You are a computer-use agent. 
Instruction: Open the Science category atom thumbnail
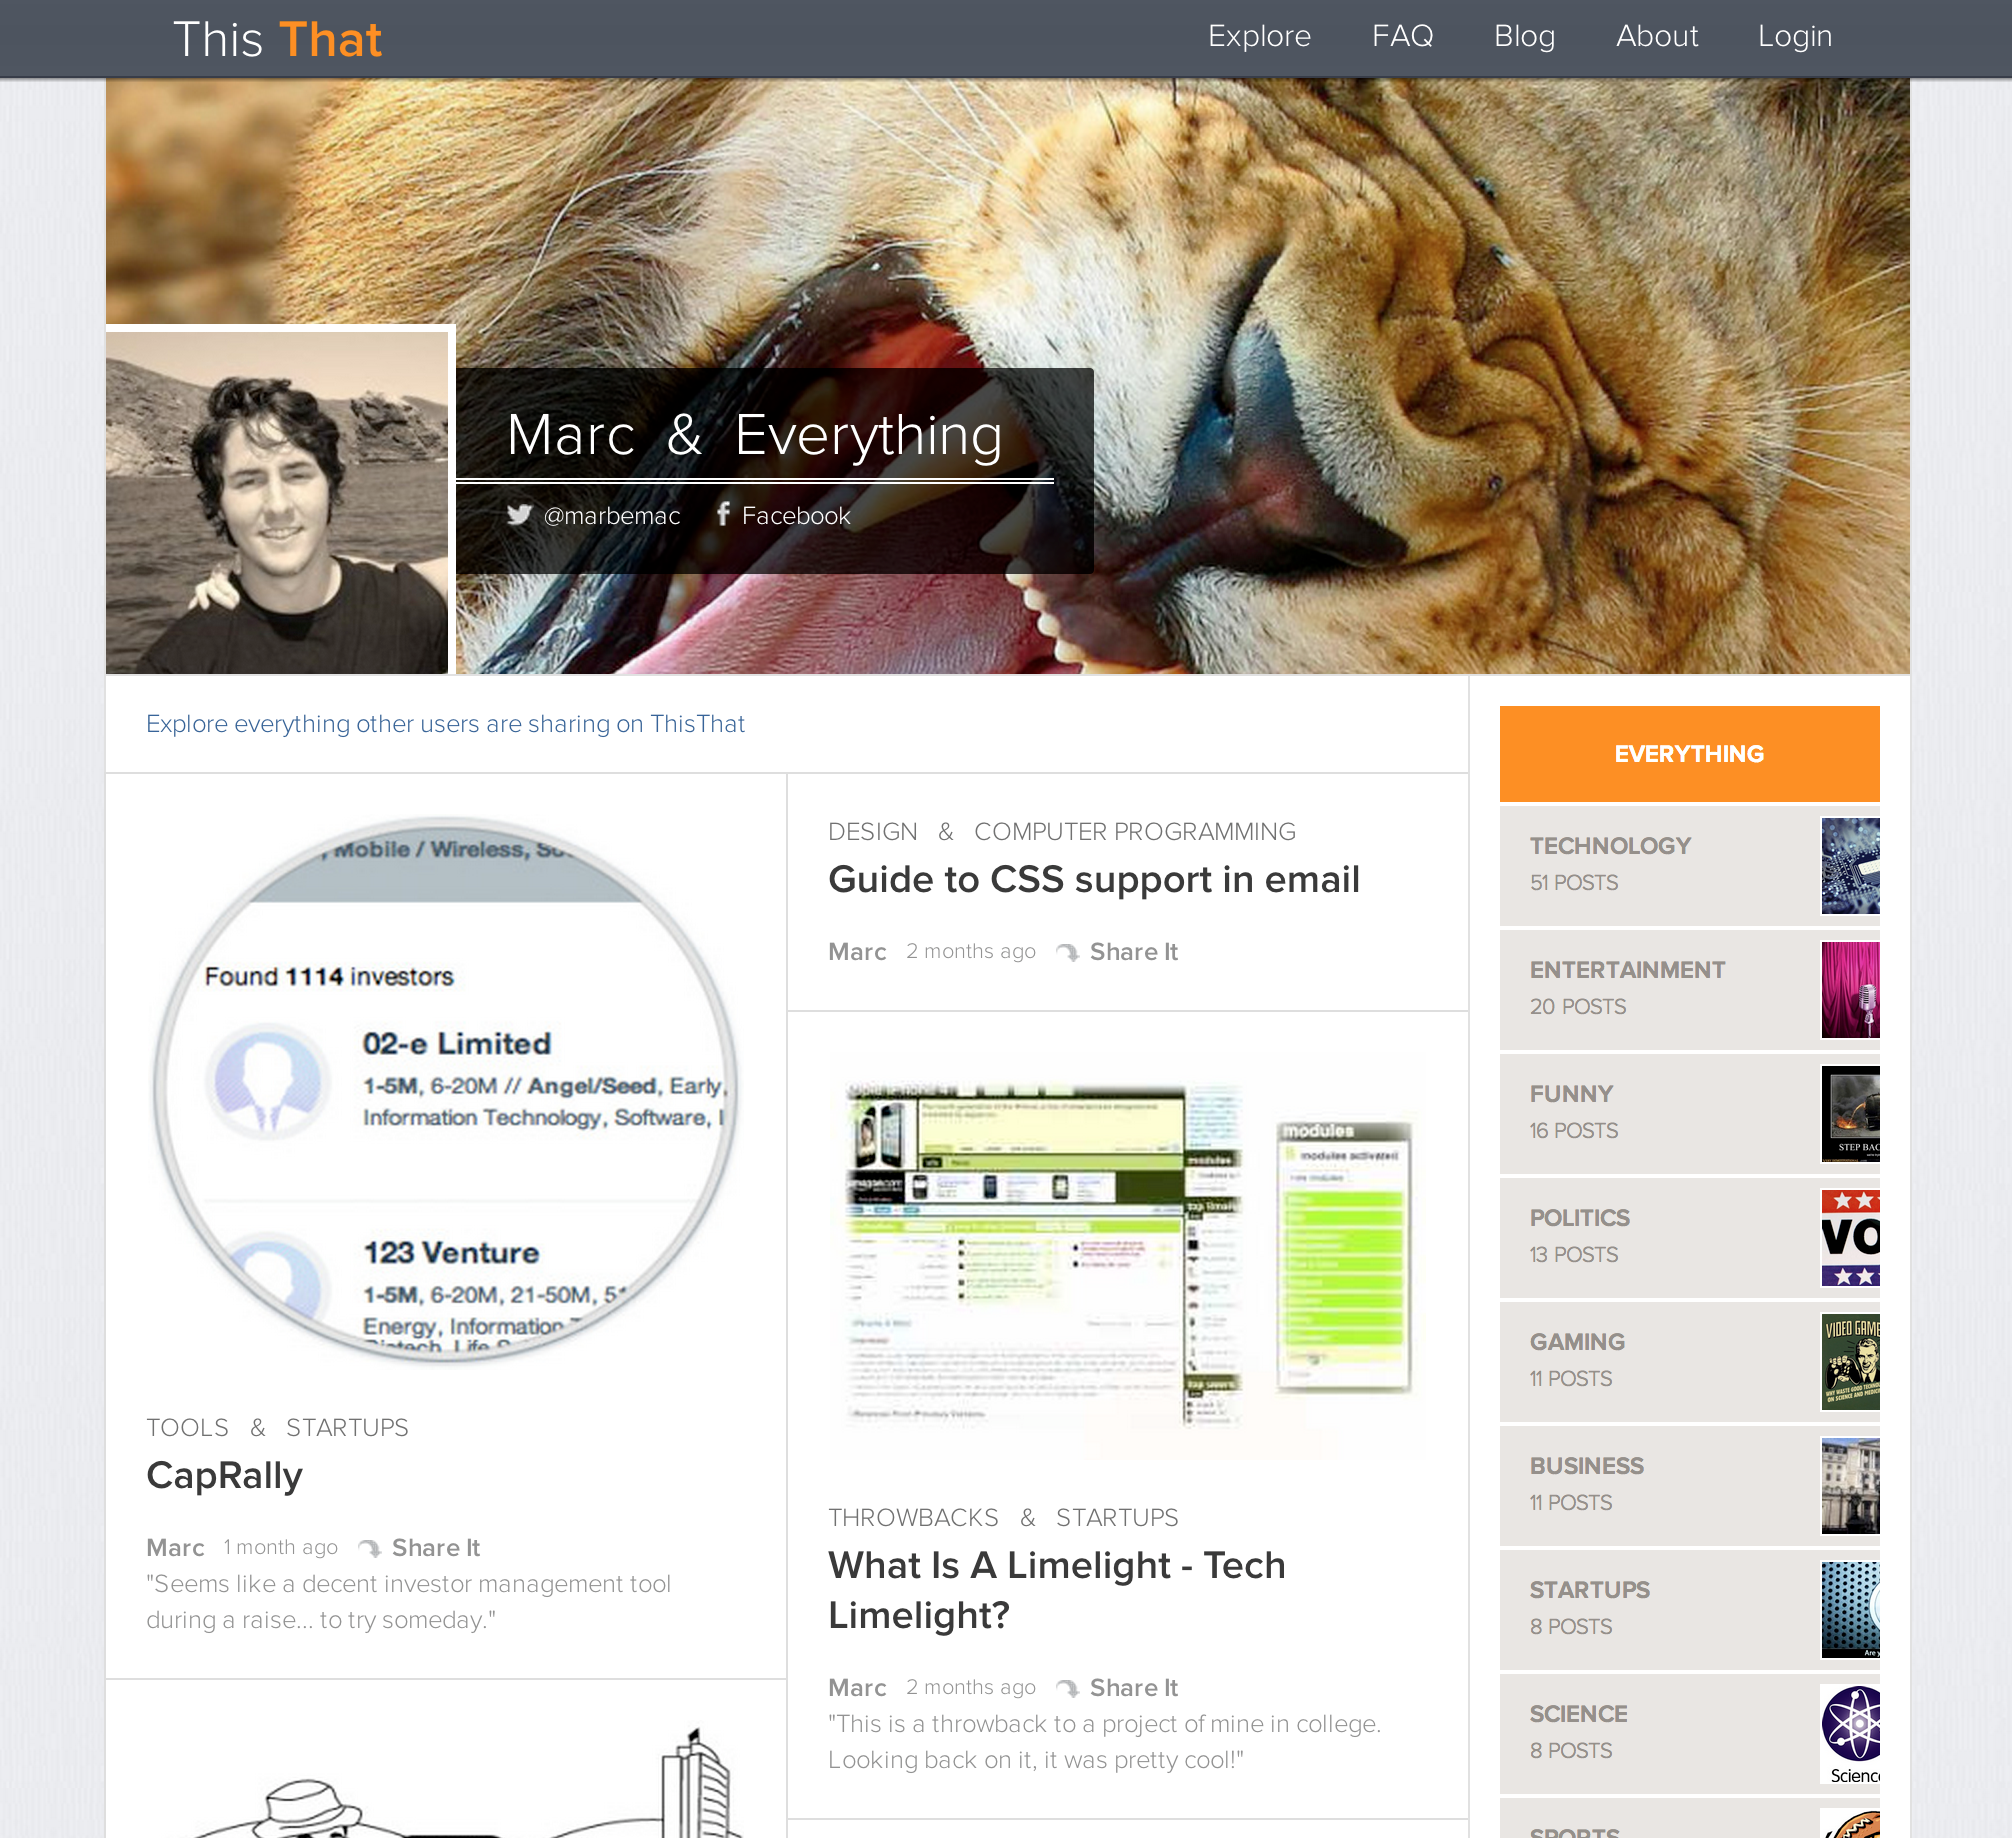coord(1850,1734)
